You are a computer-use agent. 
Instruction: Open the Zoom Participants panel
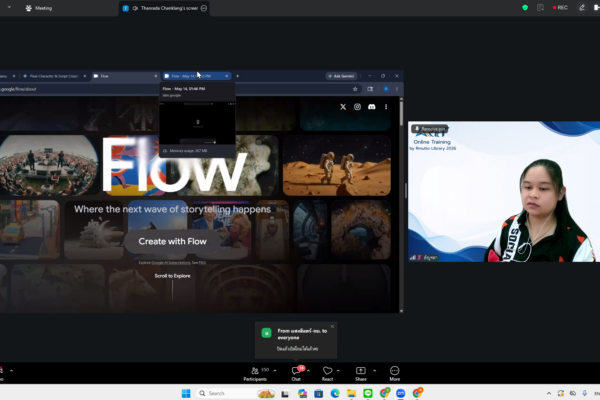point(255,373)
